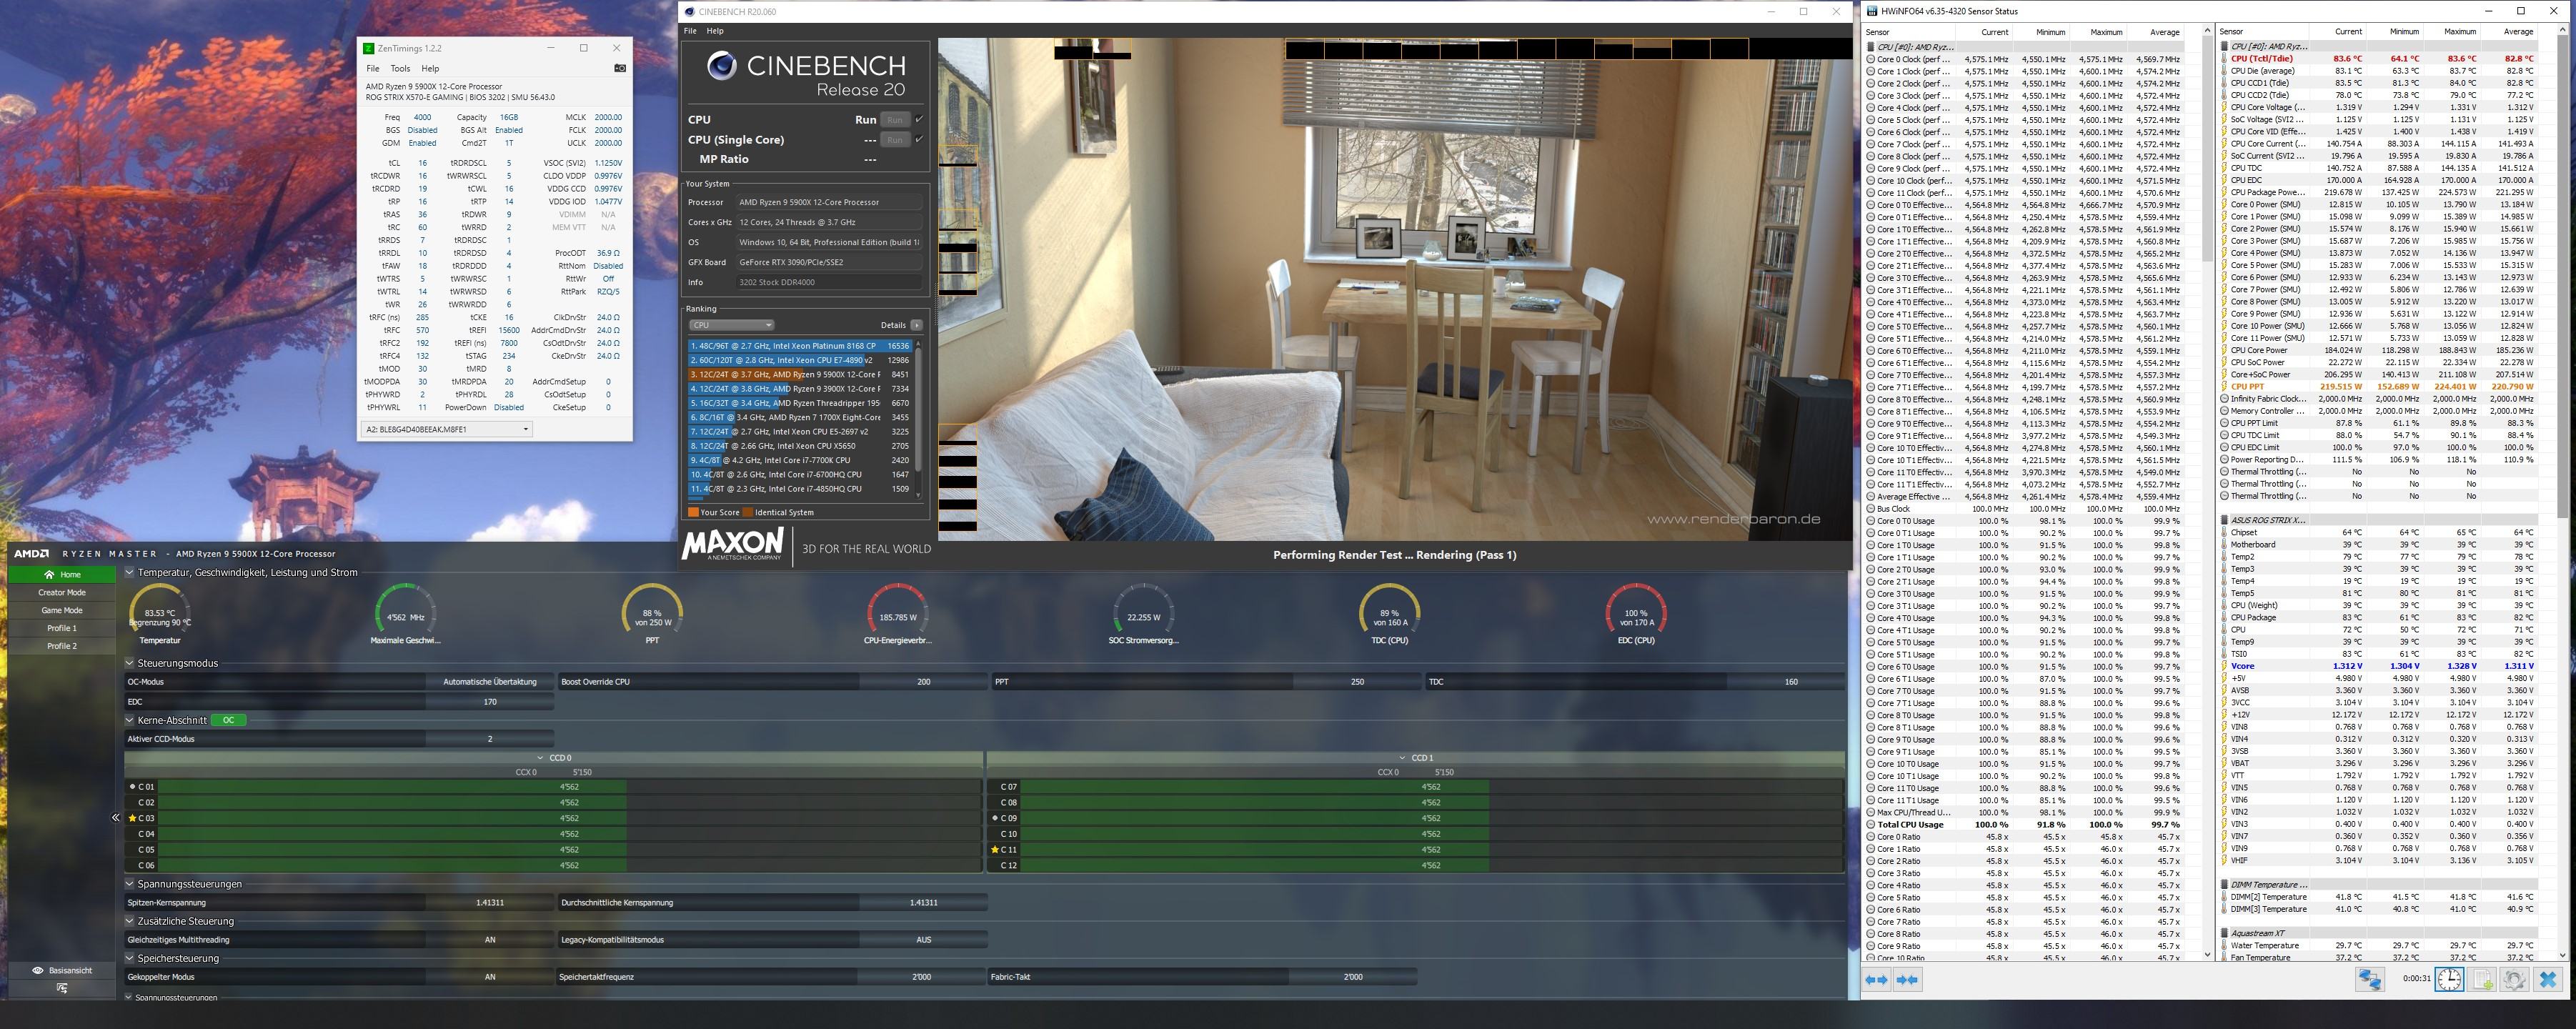The width and height of the screenshot is (2576, 1029).
Task: Collapse the Speichersteuerung section
Action: coord(130,958)
